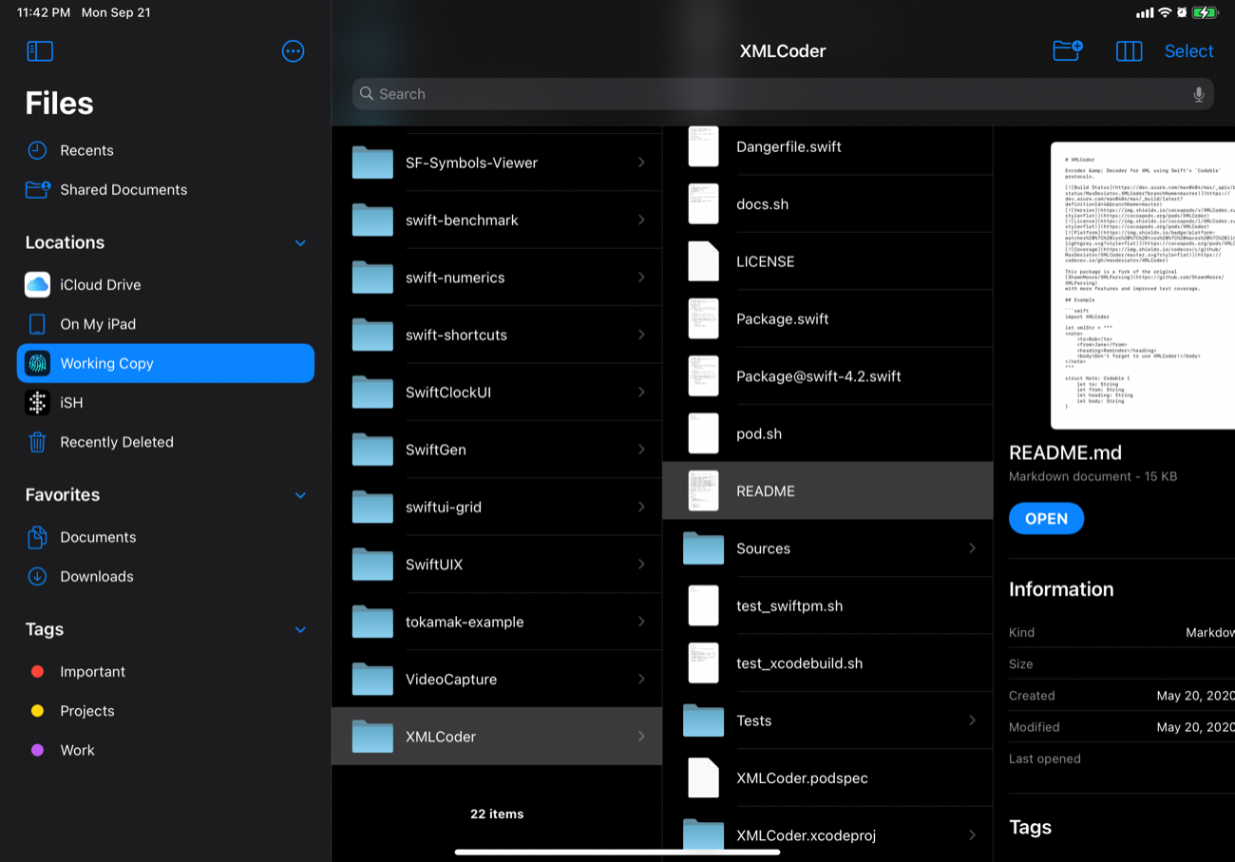1235x862 pixels.
Task: Open the SwiftGen folder
Action: click(x=497, y=450)
